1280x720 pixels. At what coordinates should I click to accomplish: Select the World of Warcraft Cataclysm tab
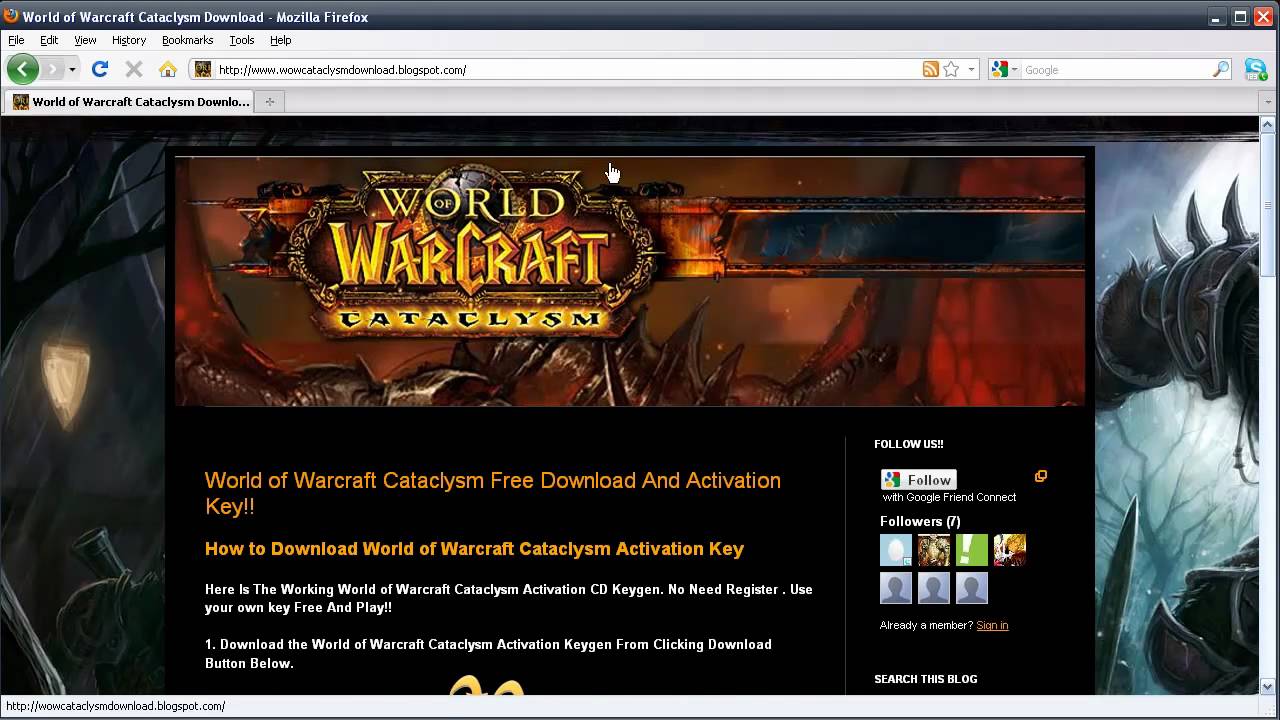130,101
